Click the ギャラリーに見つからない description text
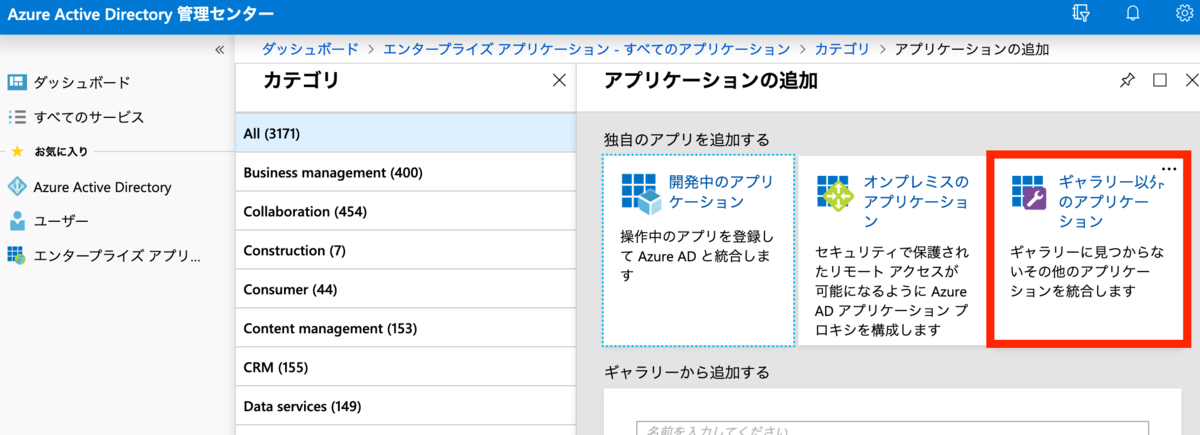 pyautogui.click(x=1089, y=271)
